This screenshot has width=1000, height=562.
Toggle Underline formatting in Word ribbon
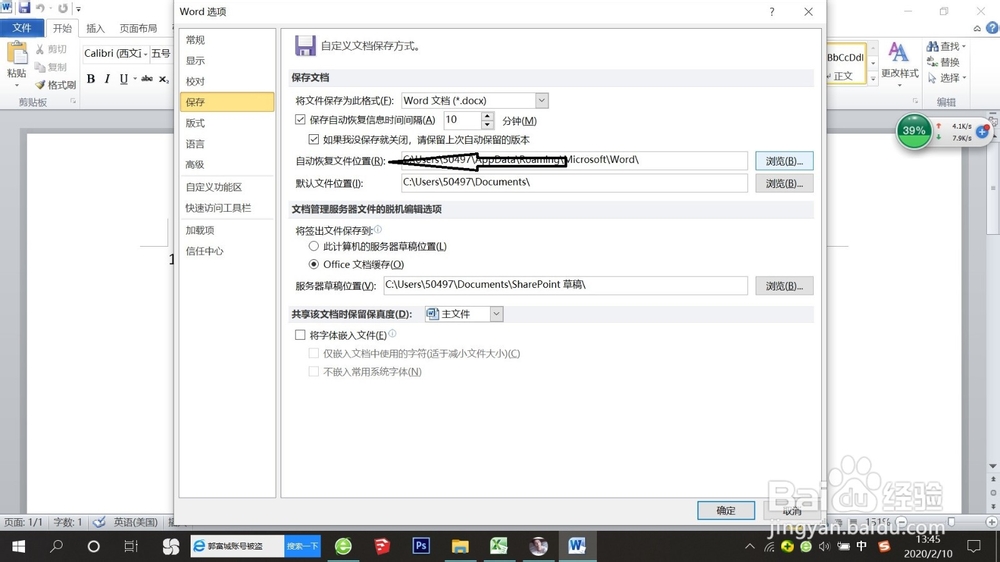[x=124, y=78]
